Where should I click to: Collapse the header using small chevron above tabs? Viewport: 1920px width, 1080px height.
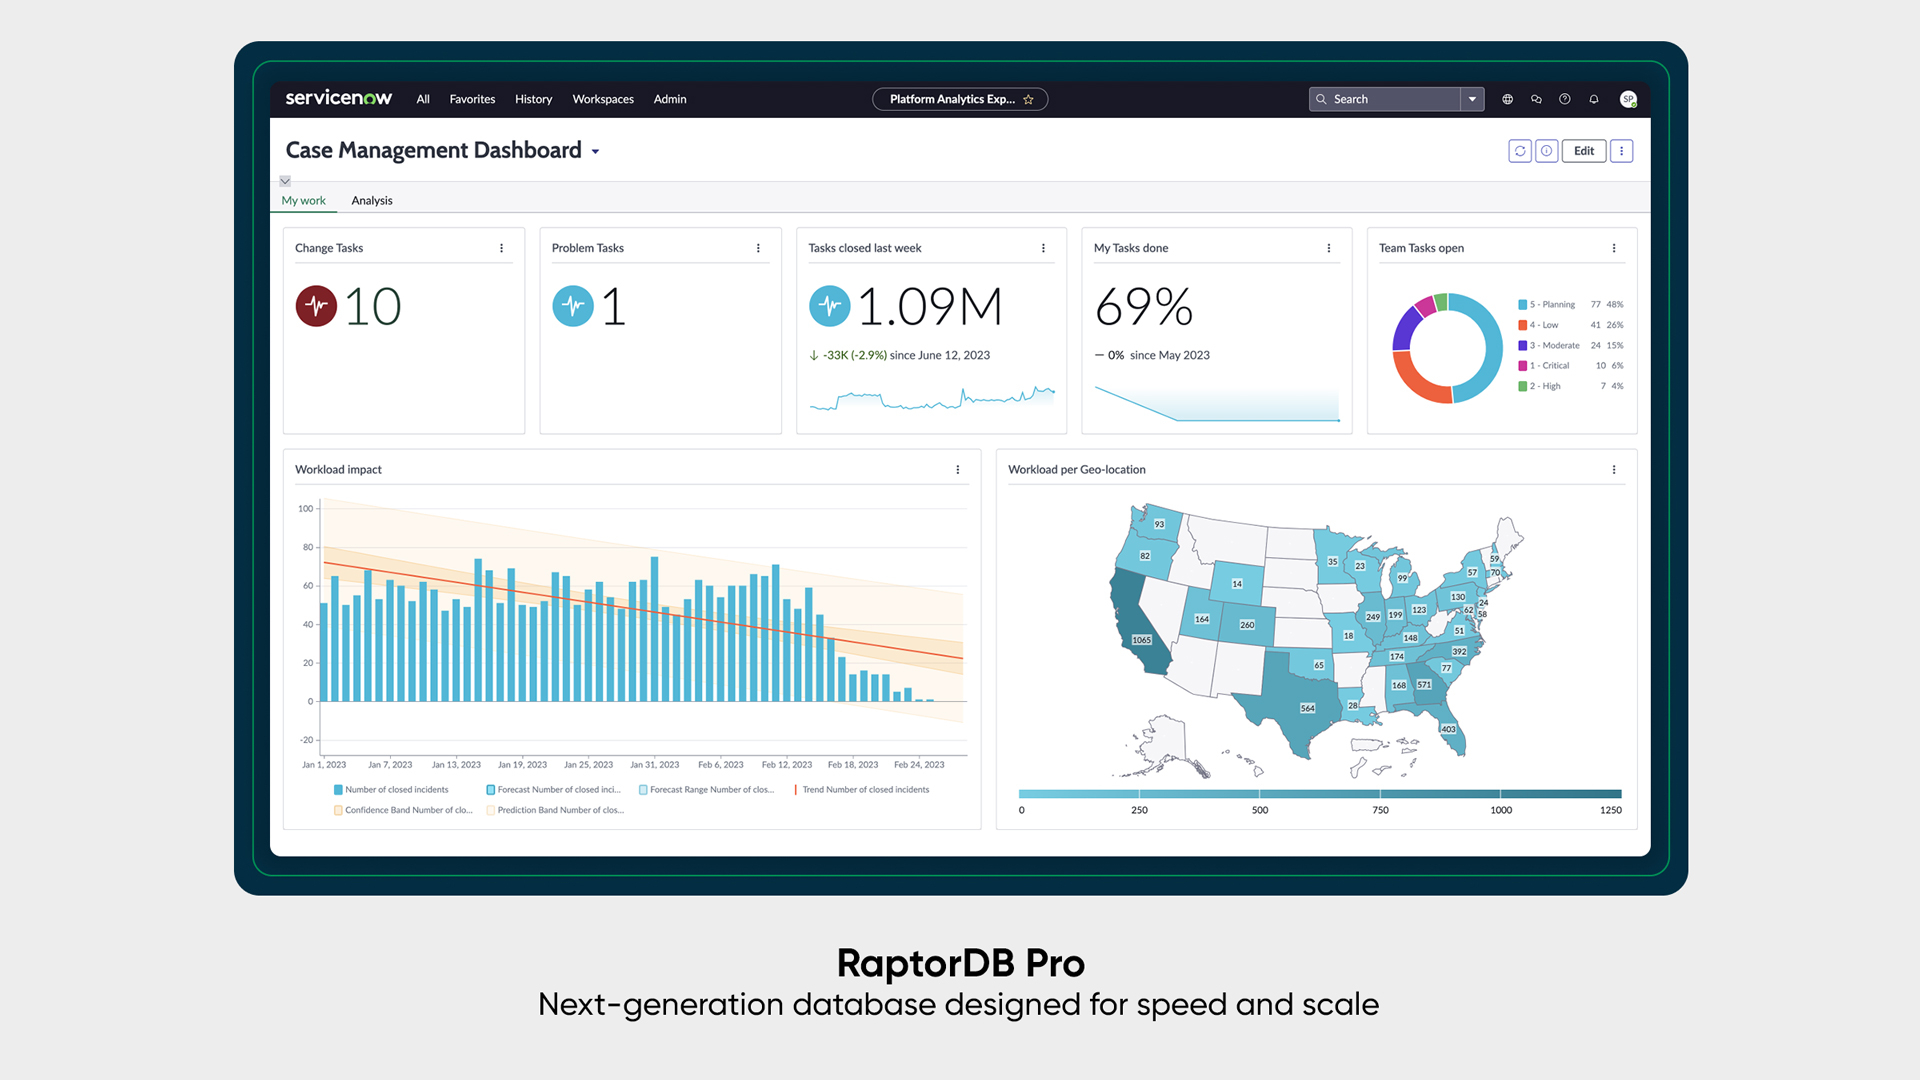[x=285, y=181]
